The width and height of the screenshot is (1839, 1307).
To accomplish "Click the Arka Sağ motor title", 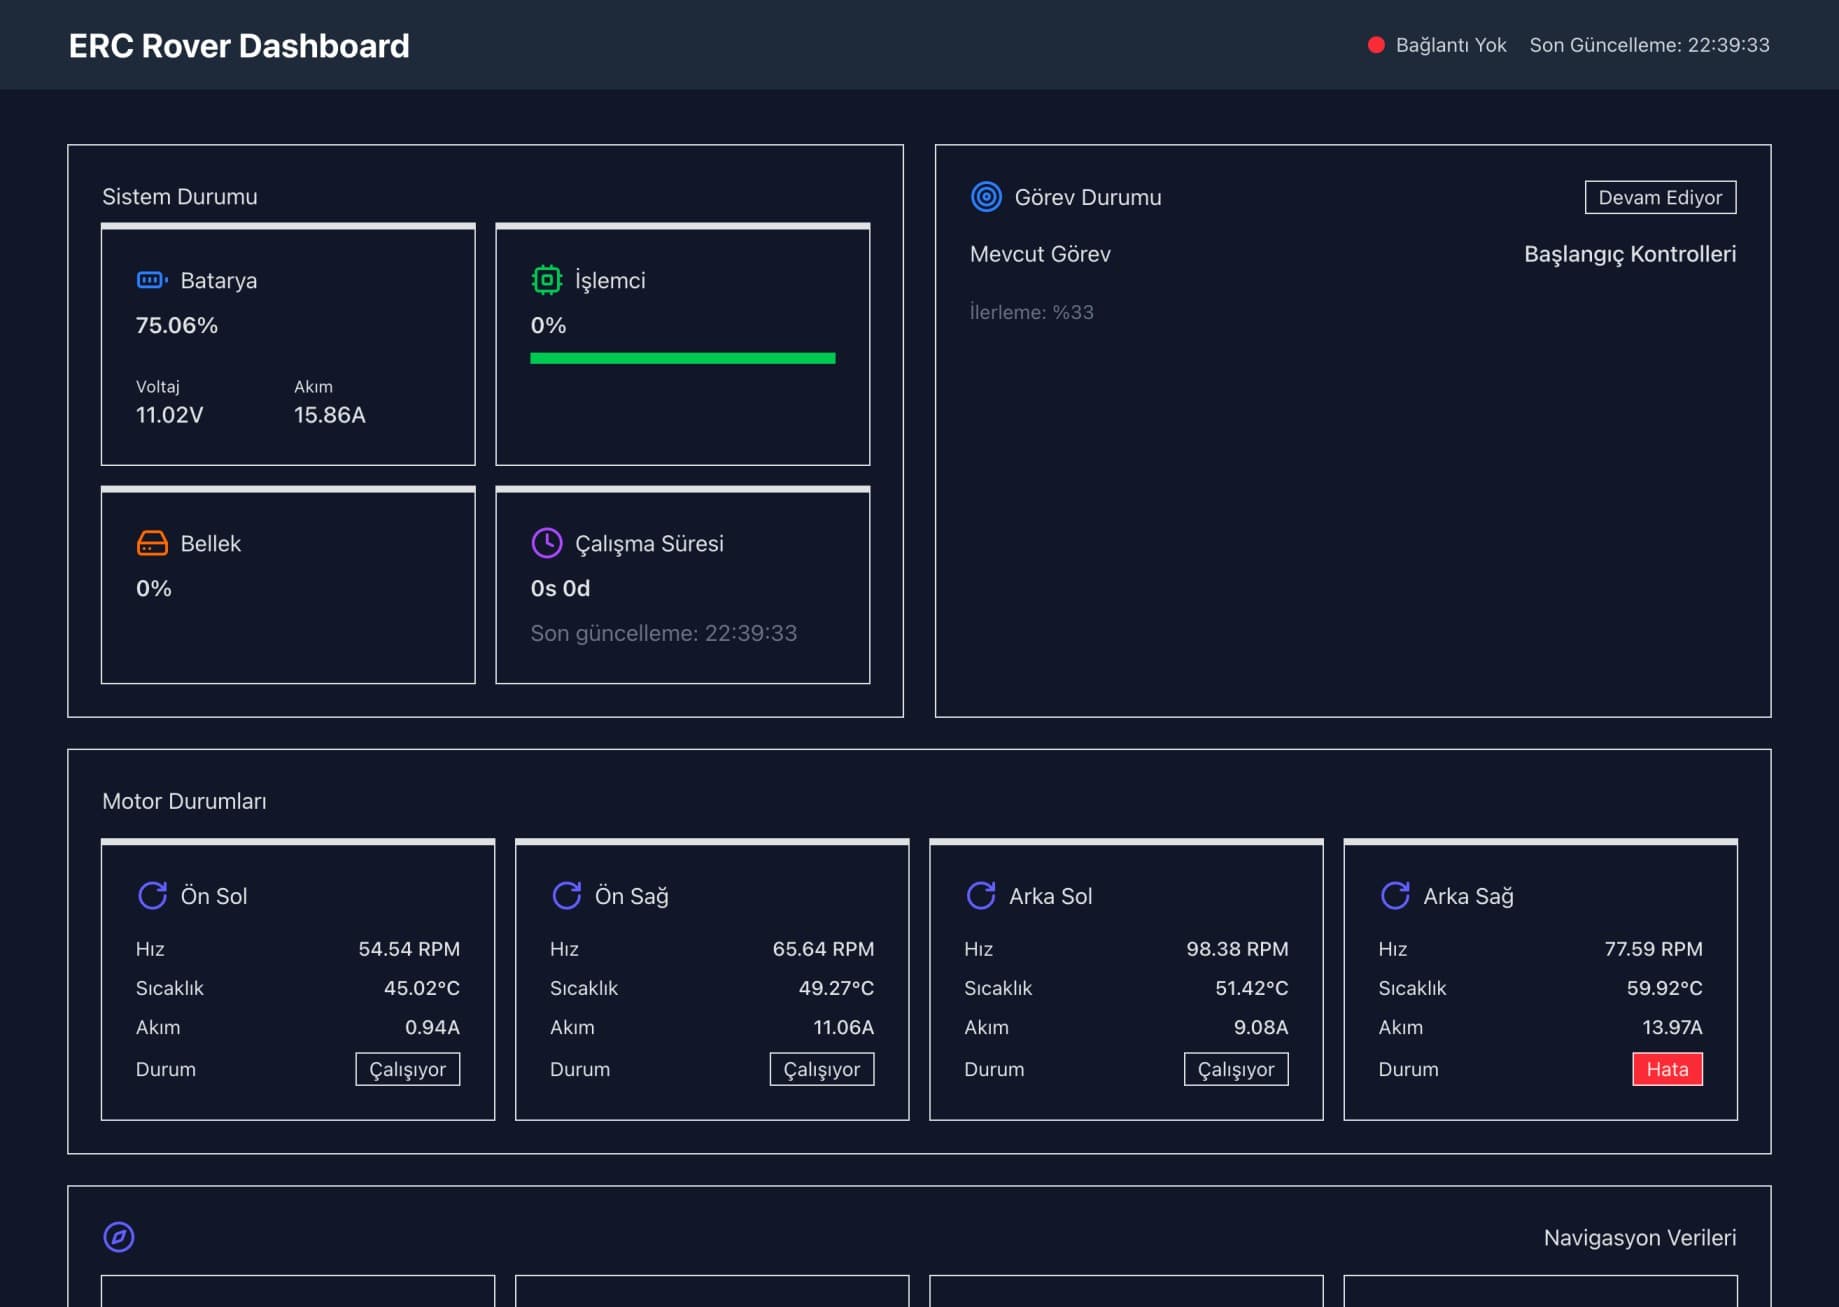I will click(x=1468, y=896).
